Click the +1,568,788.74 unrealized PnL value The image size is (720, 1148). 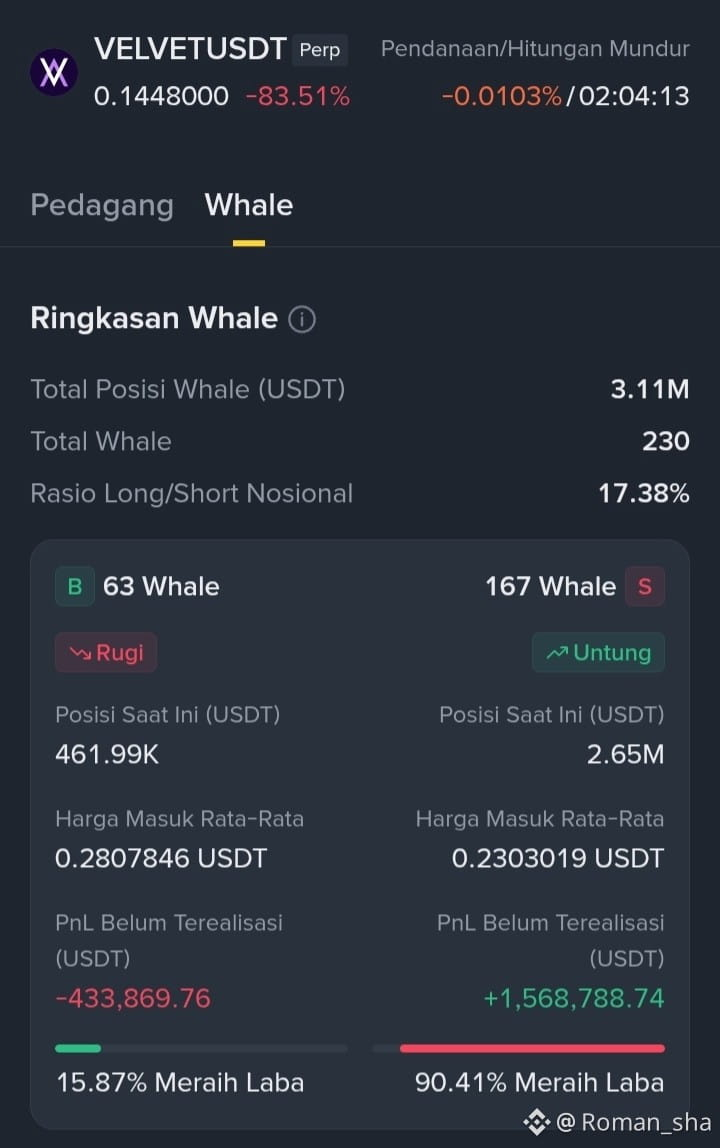574,998
